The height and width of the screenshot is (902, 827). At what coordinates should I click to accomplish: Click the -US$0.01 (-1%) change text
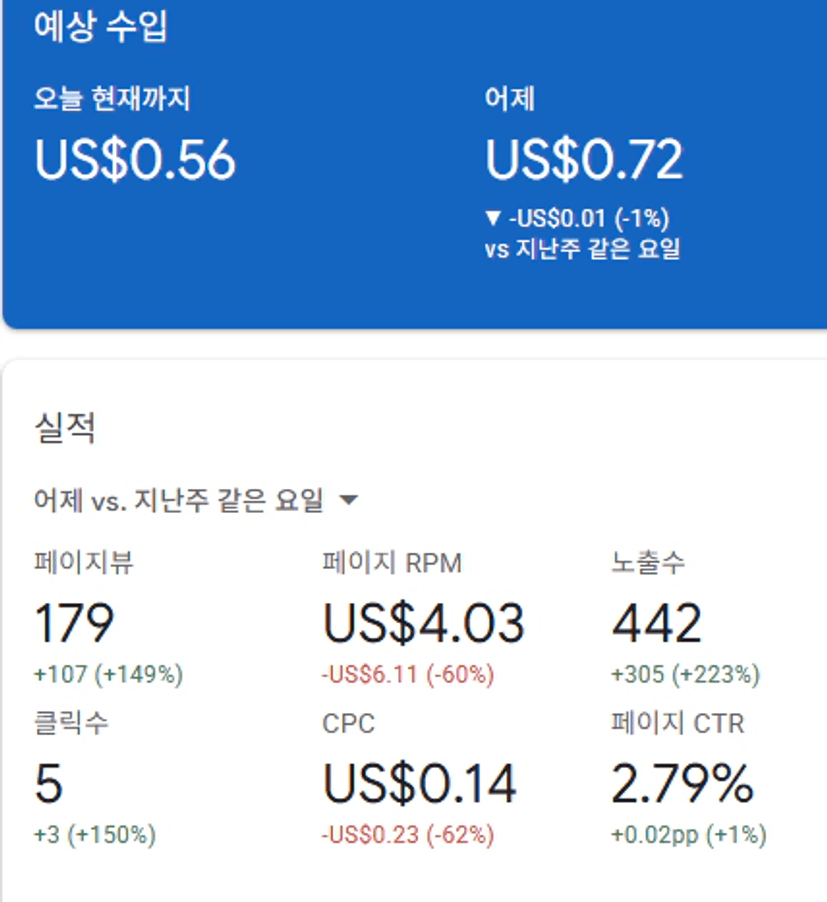pos(586,218)
